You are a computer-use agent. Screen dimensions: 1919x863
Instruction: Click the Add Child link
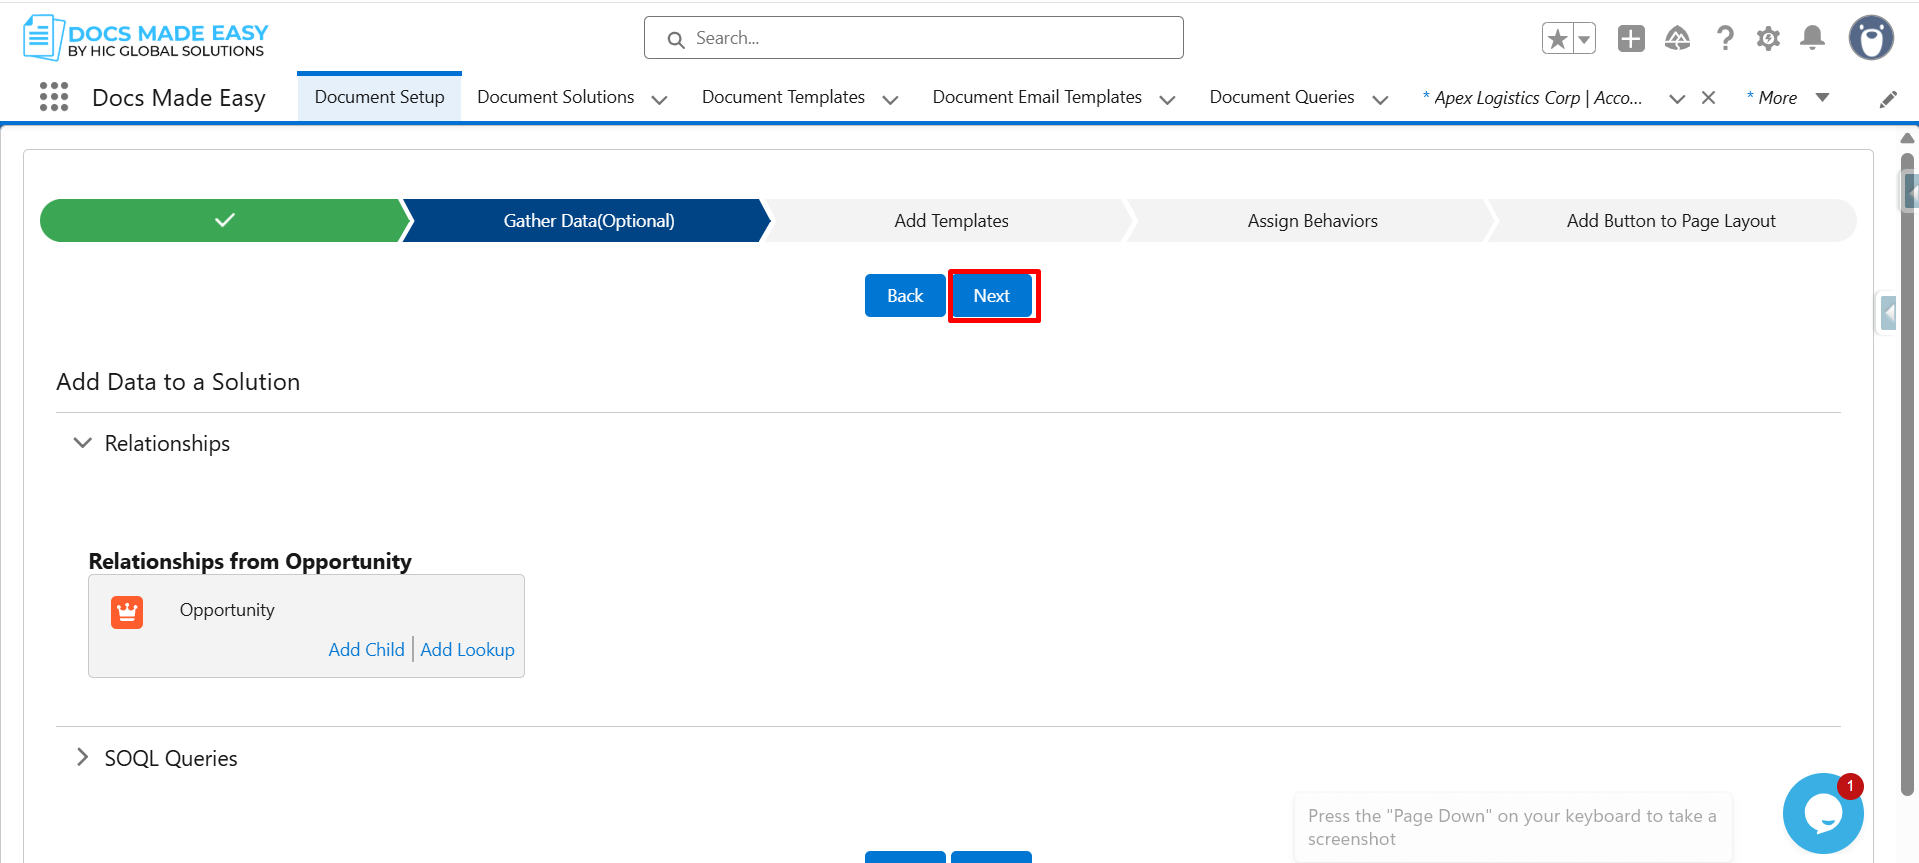pos(366,650)
